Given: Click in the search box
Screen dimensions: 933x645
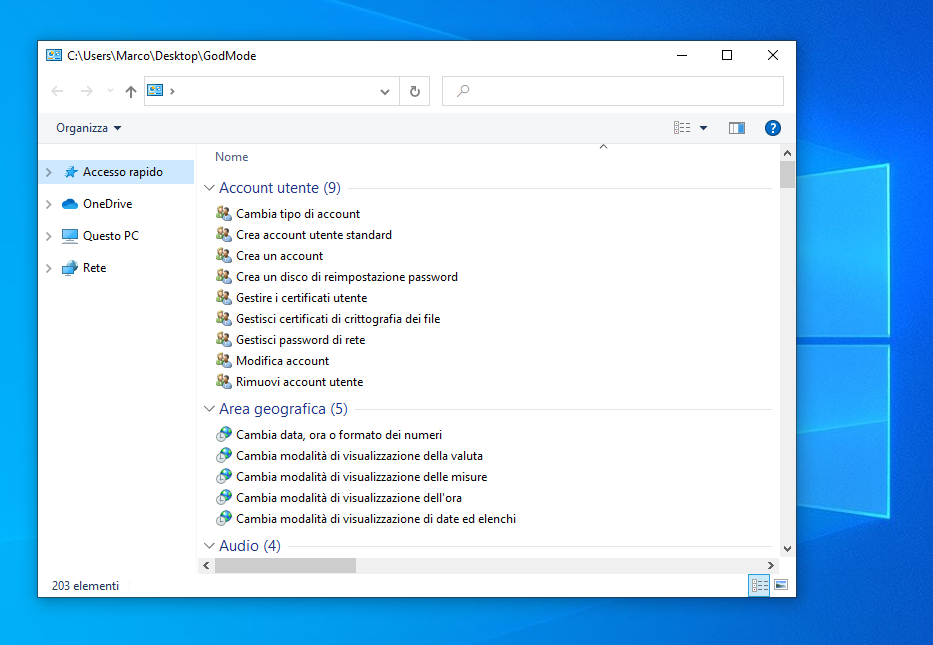Looking at the screenshot, I should [x=613, y=91].
